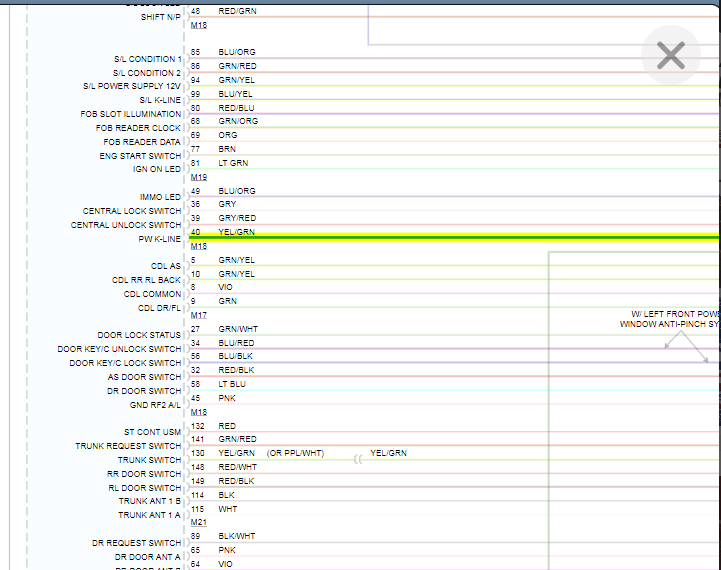
Task: Click the CDL COMMON label
Action: (152, 294)
